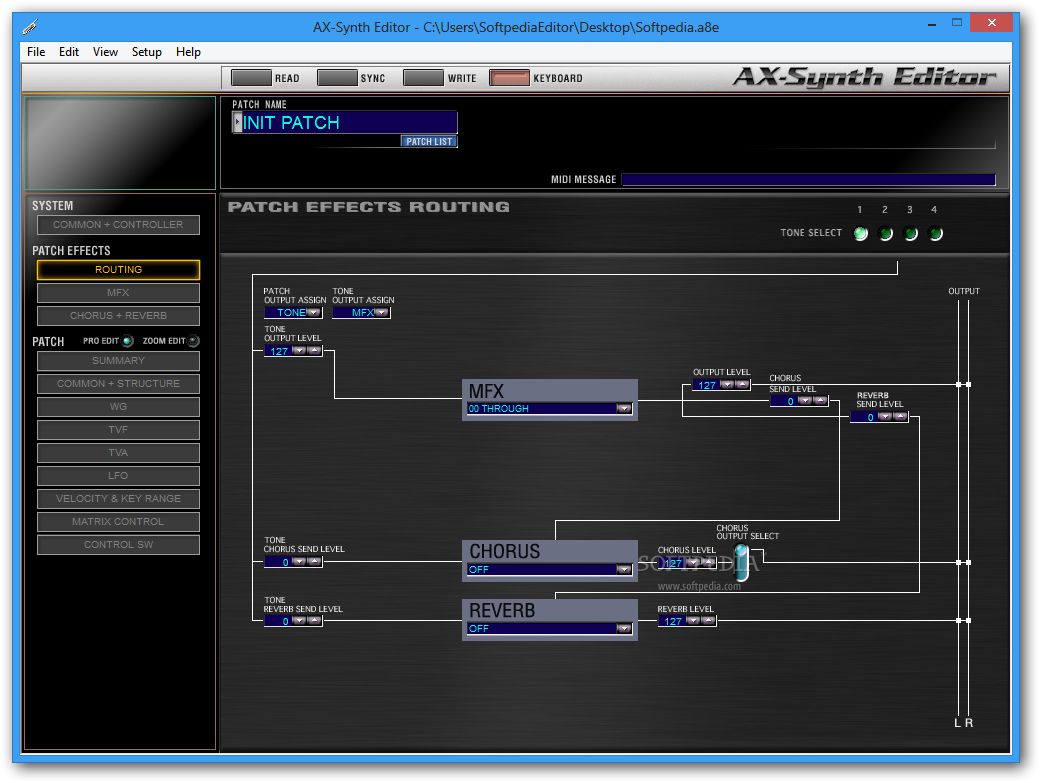Decrease MFX Reverb Send Level

pos(885,416)
